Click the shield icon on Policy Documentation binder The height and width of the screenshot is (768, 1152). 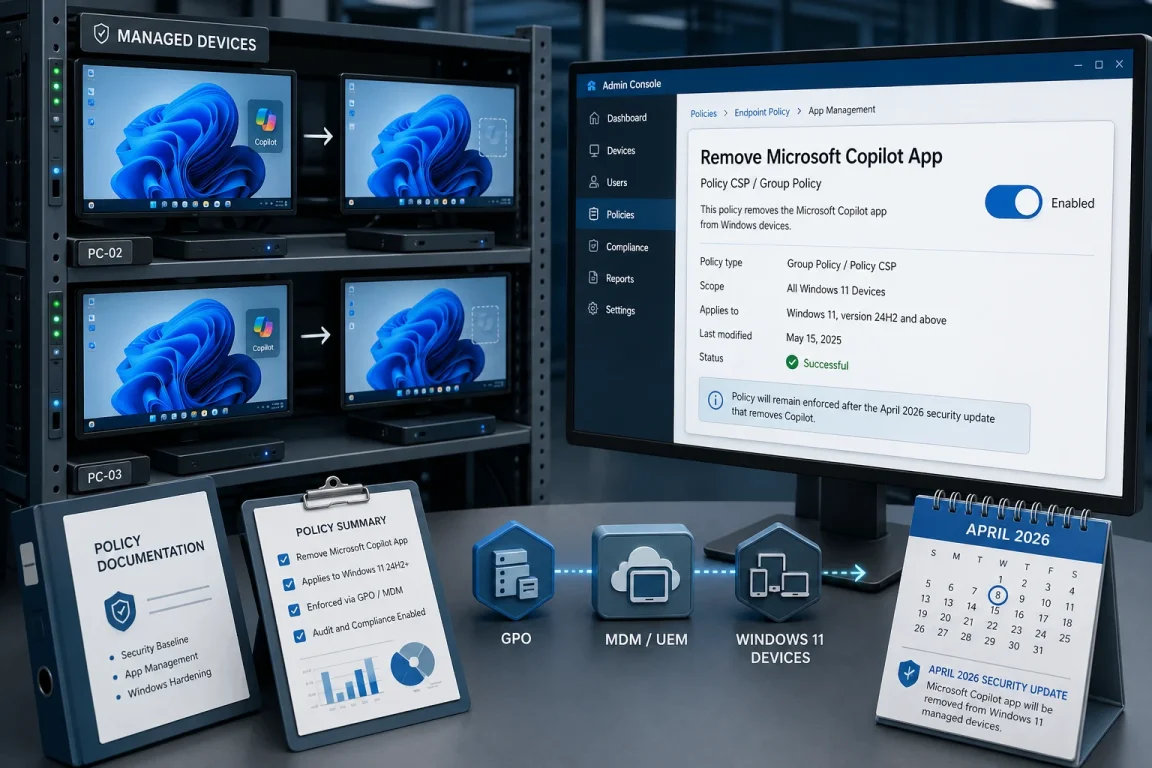[x=120, y=611]
